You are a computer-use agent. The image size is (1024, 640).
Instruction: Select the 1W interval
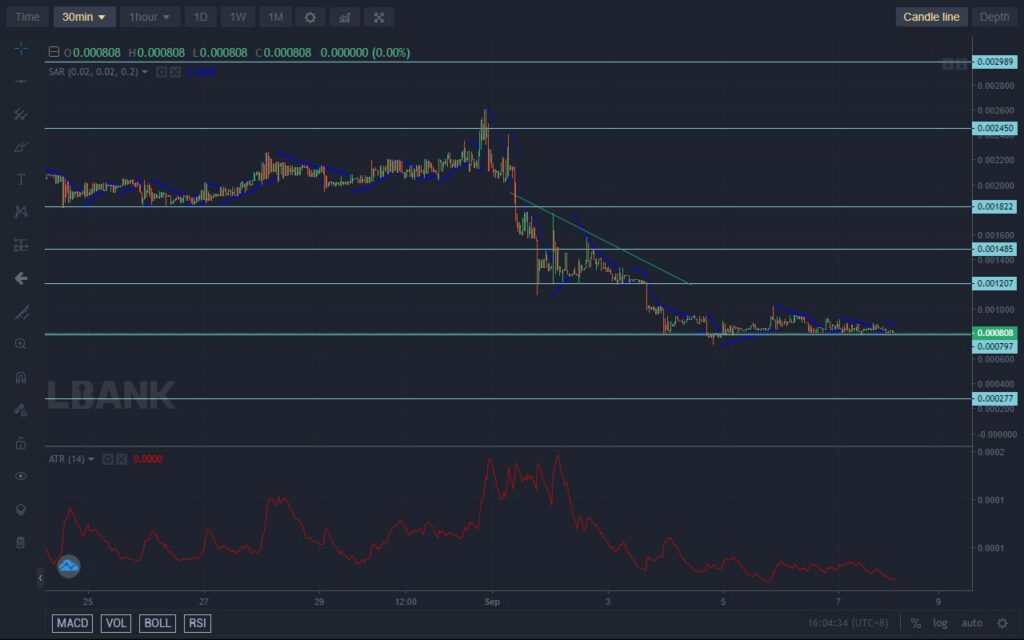[238, 17]
